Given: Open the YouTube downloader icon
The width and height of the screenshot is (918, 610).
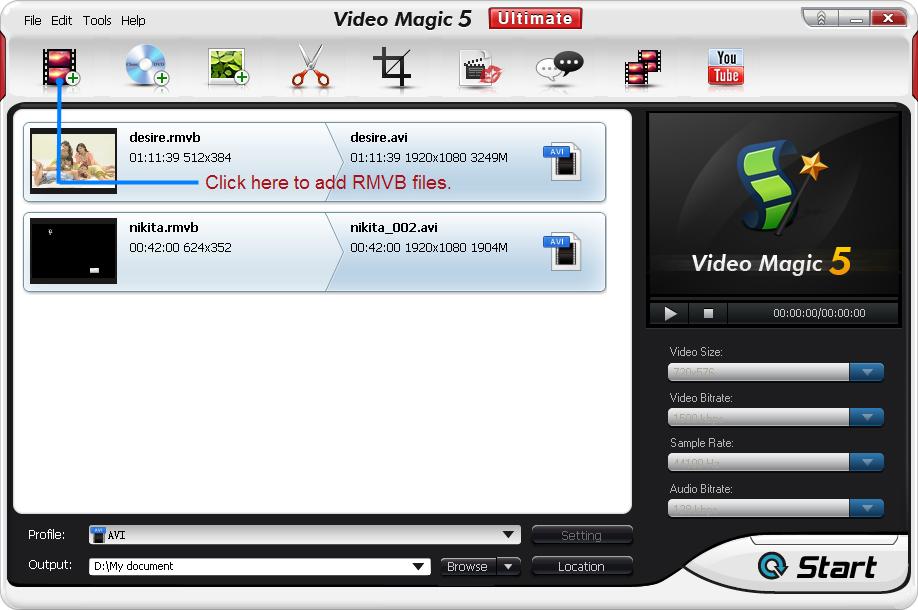Looking at the screenshot, I should coord(726,67).
